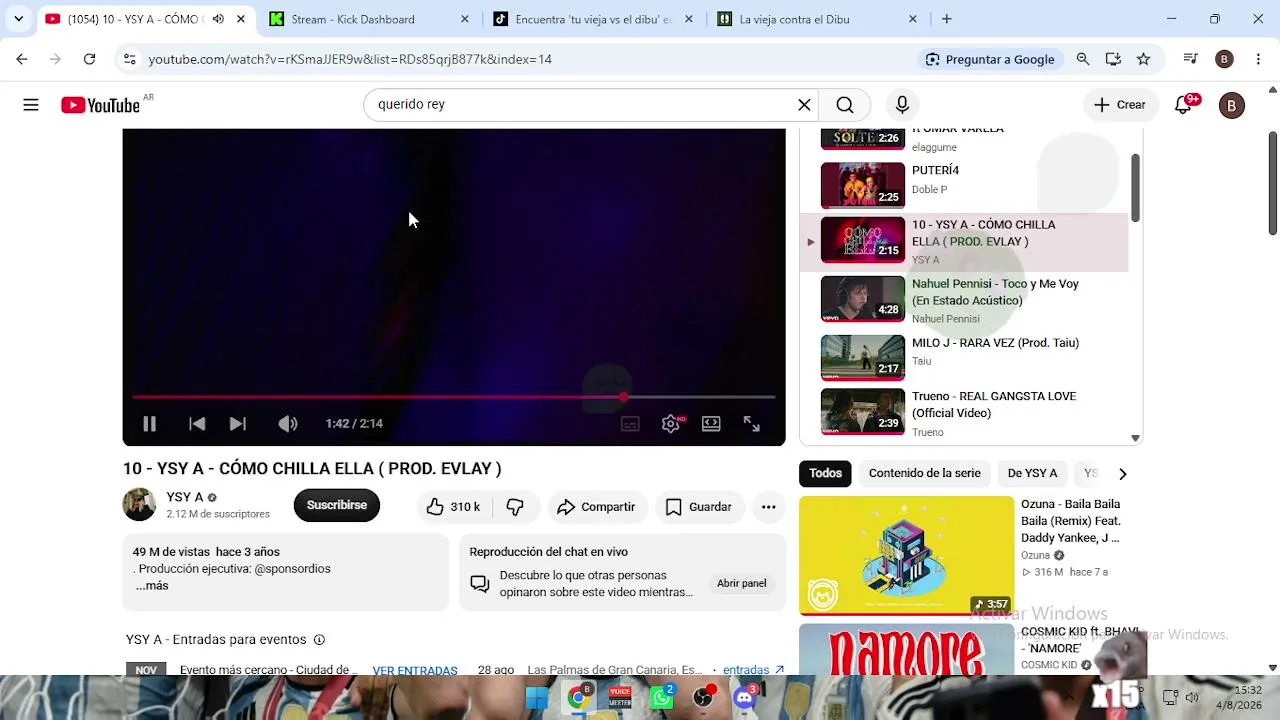The height and width of the screenshot is (720, 1280).
Task: Open OBS Studio from taskbar
Action: (x=704, y=698)
